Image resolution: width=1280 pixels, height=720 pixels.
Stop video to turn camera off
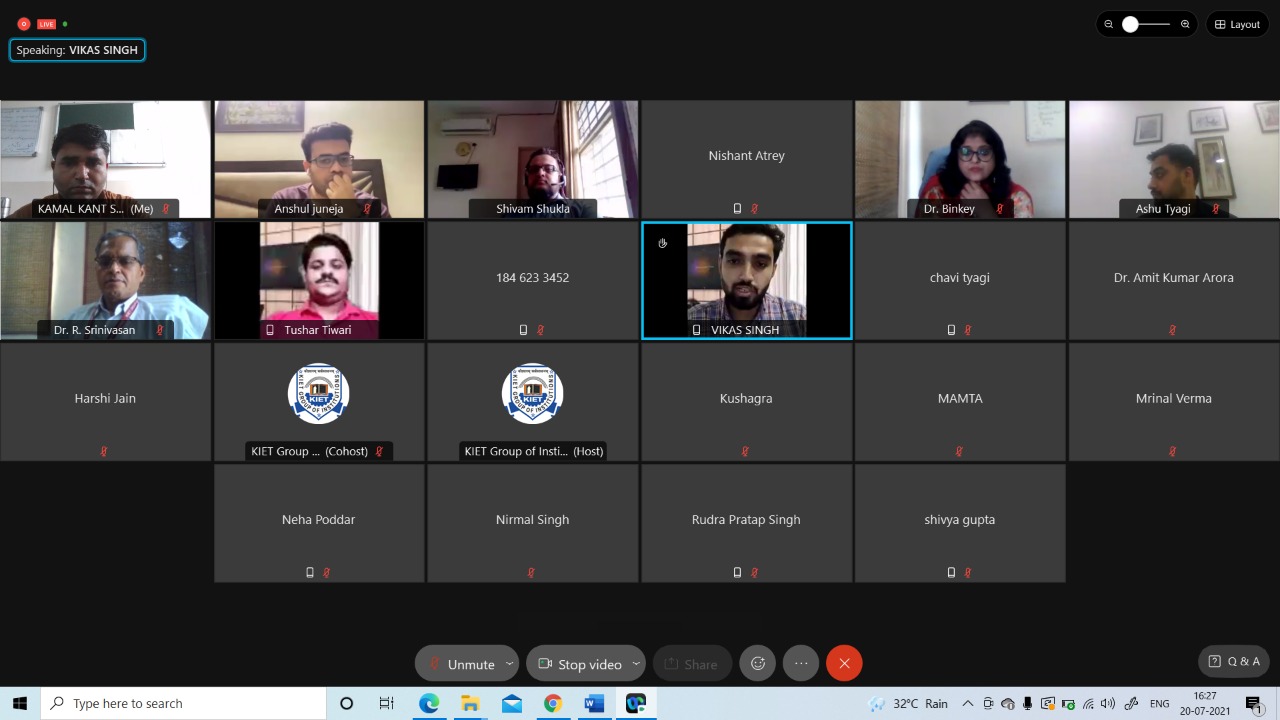(x=579, y=664)
